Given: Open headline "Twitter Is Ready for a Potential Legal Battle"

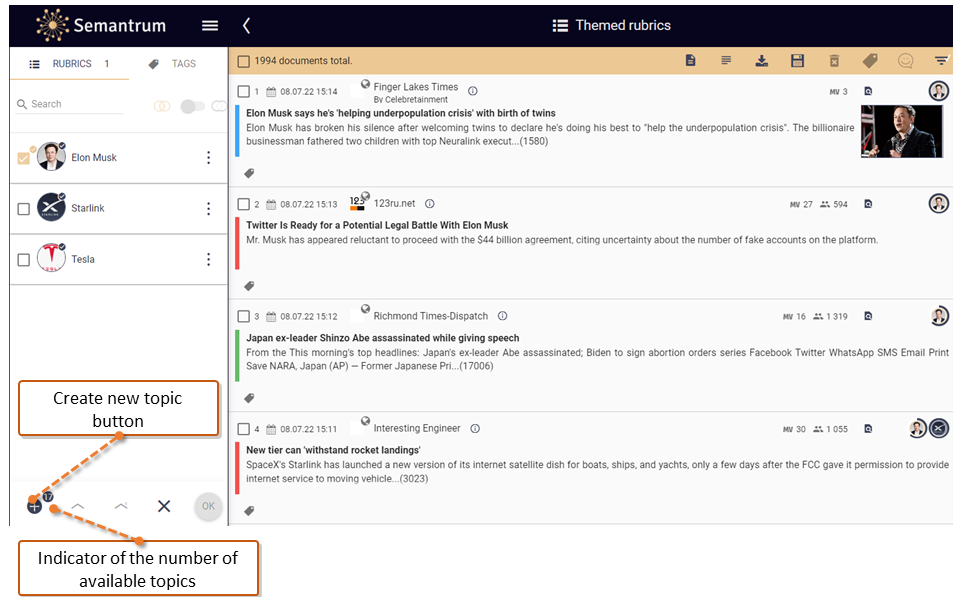Looking at the screenshot, I should click(x=377, y=225).
